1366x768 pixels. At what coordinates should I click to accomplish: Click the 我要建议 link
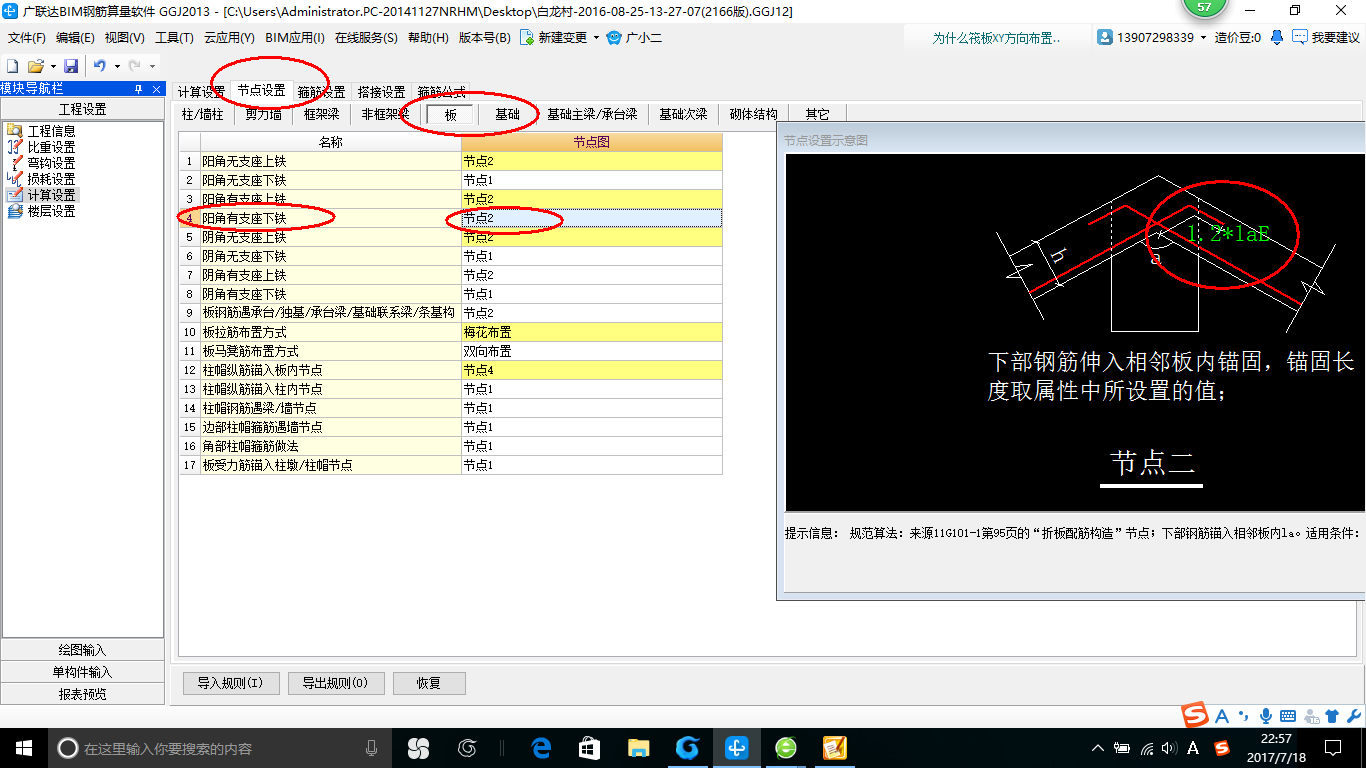(x=1335, y=38)
